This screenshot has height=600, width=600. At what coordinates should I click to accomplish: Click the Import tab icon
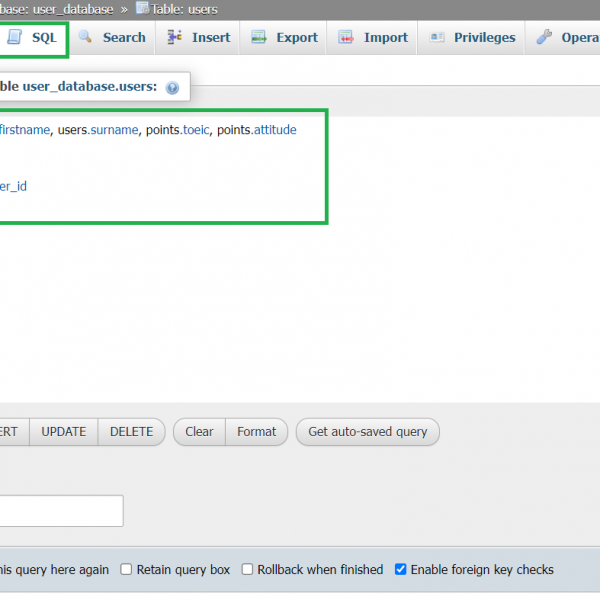pyautogui.click(x=346, y=37)
